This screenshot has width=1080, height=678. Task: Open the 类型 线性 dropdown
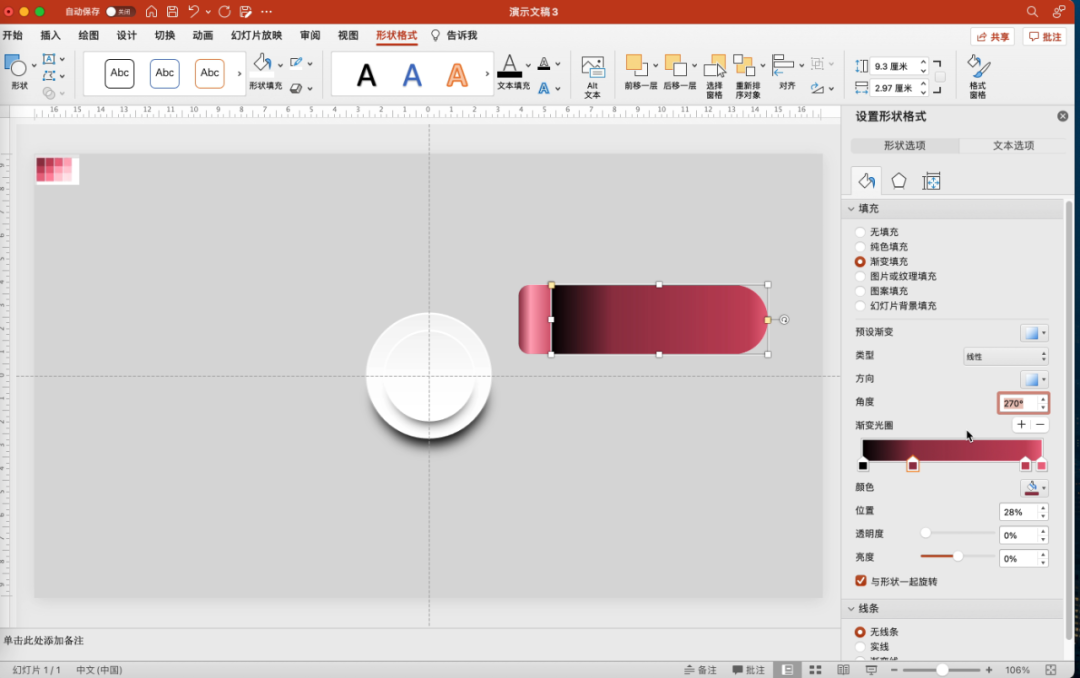coord(1006,356)
